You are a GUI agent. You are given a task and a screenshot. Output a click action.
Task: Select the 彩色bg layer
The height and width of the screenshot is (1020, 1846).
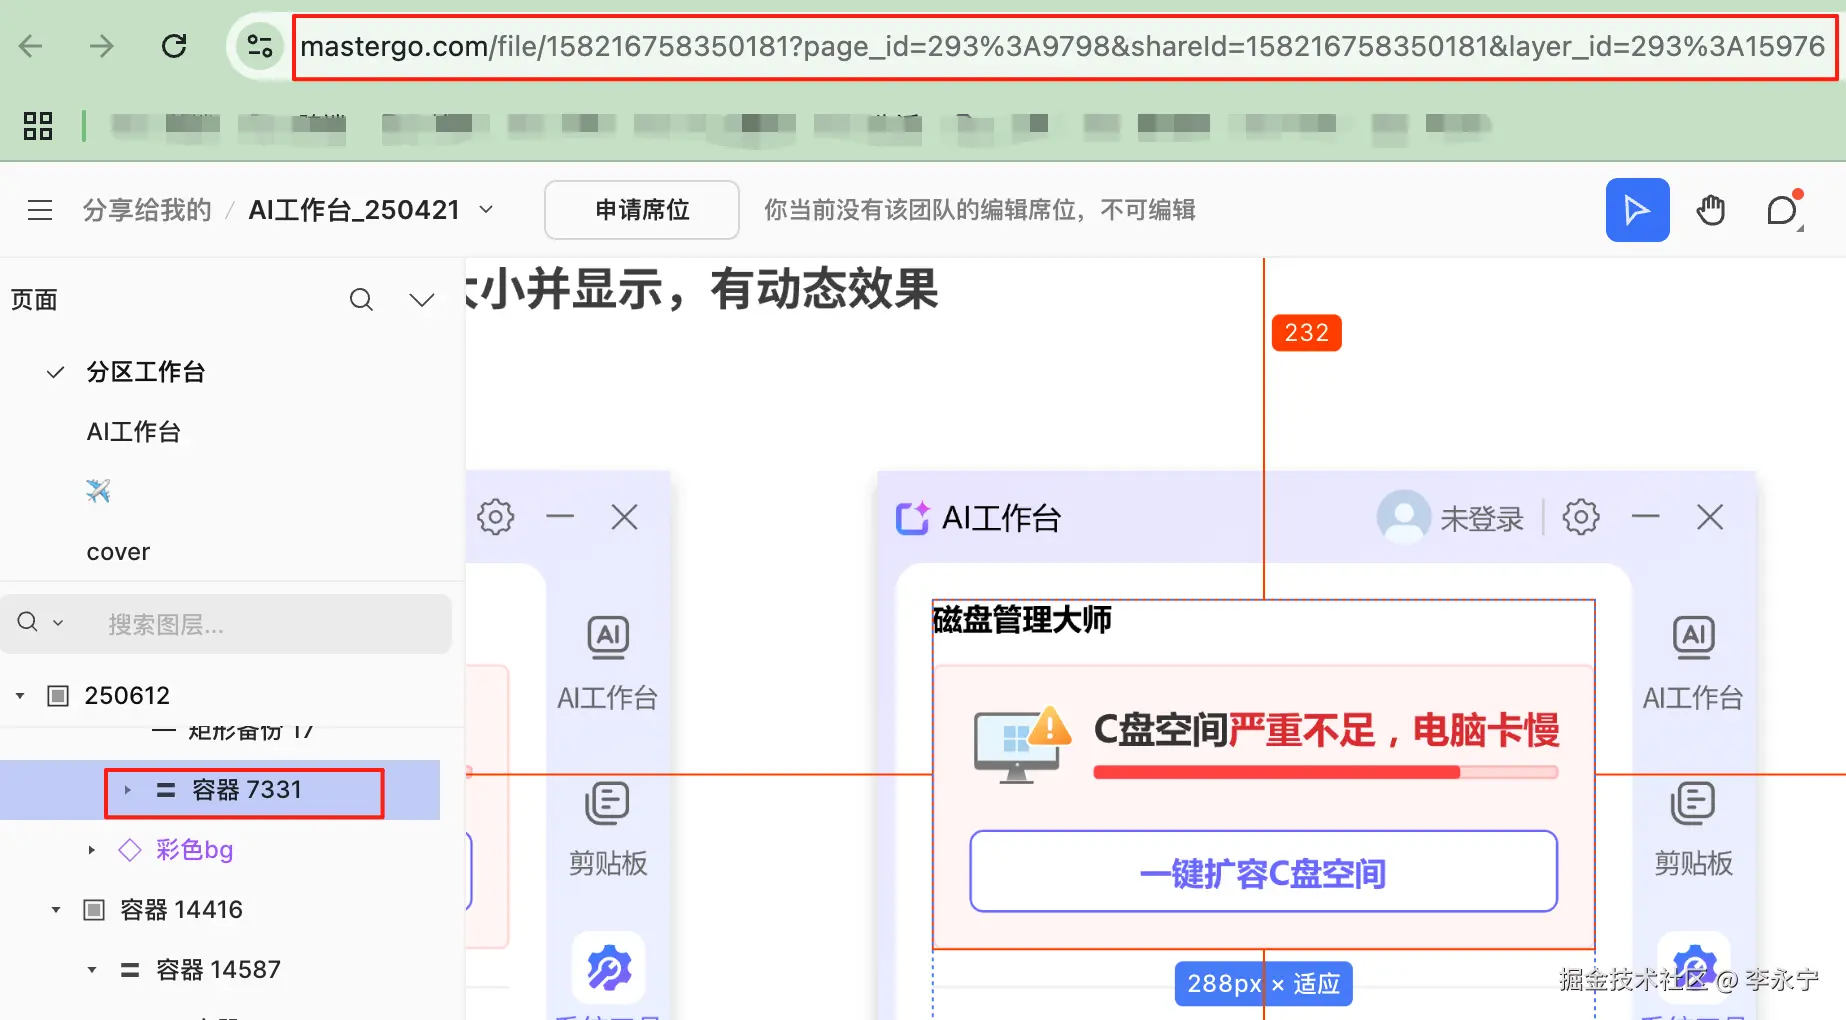pyautogui.click(x=194, y=850)
